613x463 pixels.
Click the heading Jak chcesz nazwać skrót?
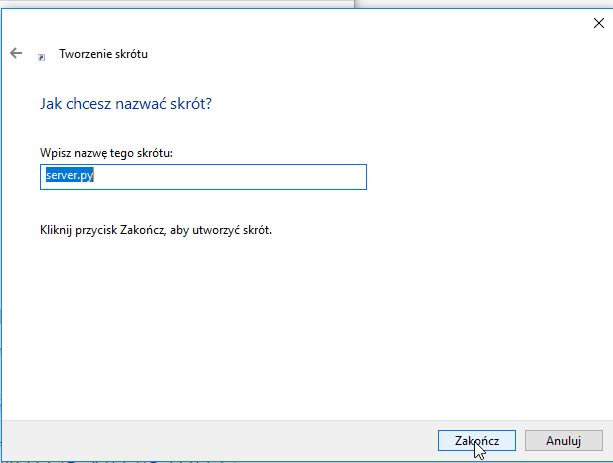pyautogui.click(x=125, y=104)
